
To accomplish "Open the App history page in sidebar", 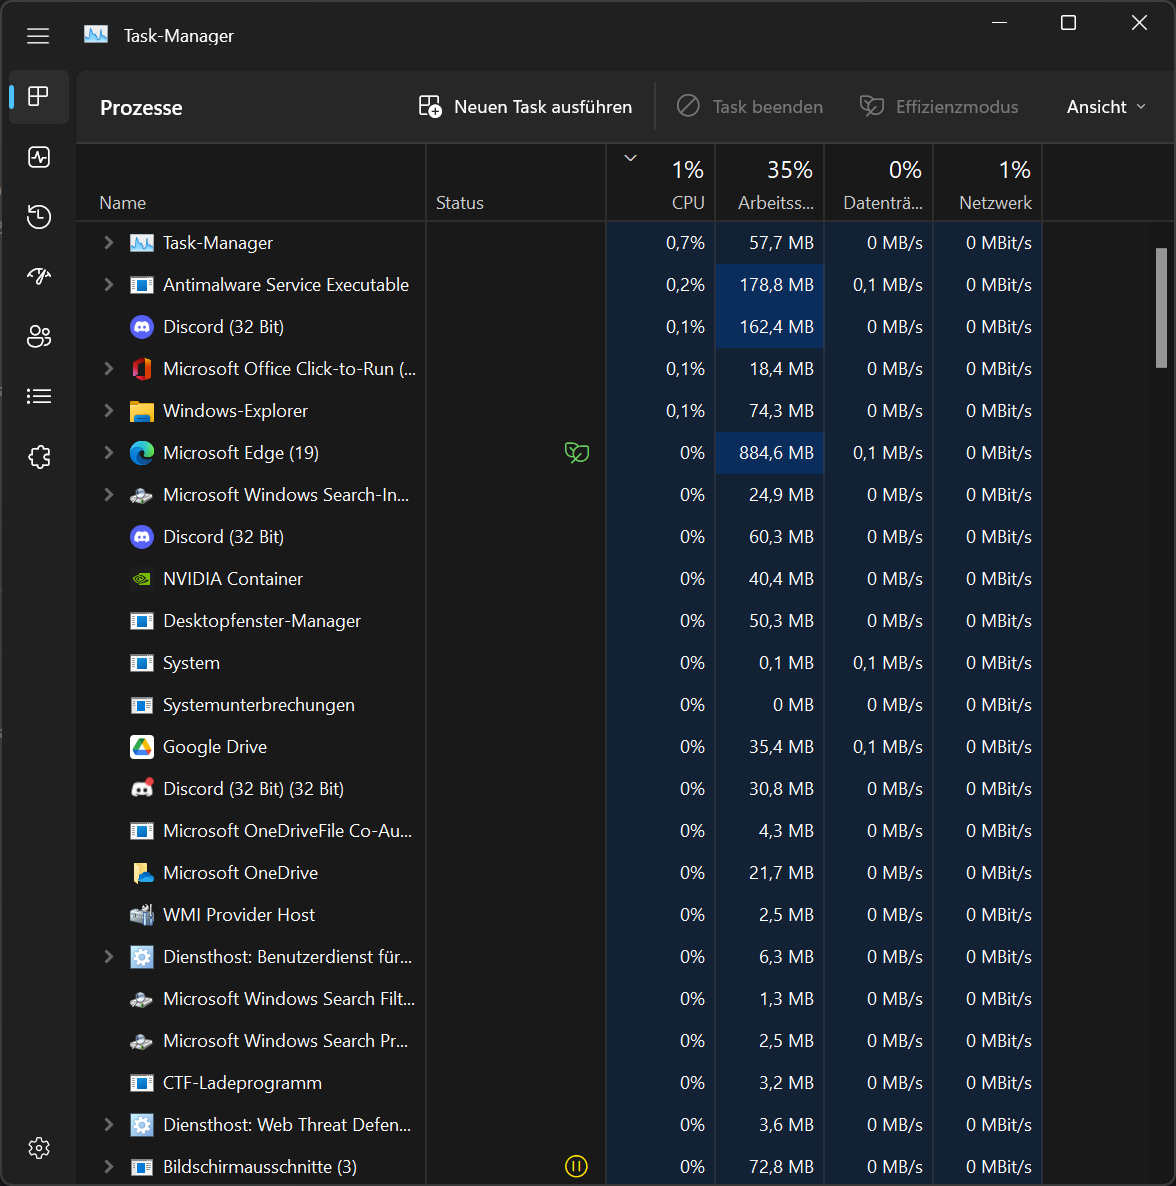I will [x=39, y=216].
